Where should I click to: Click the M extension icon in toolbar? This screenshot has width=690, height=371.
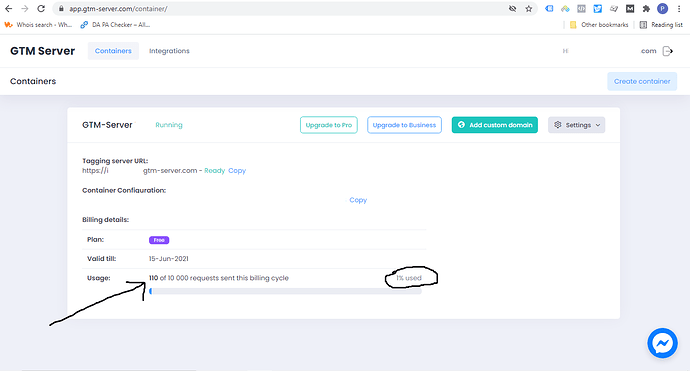click(630, 9)
